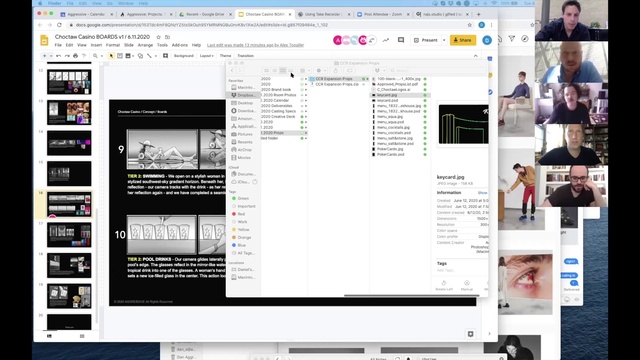Viewport: 640px width, 360px height.
Task: Click the Share button
Action: click(x=463, y=40)
